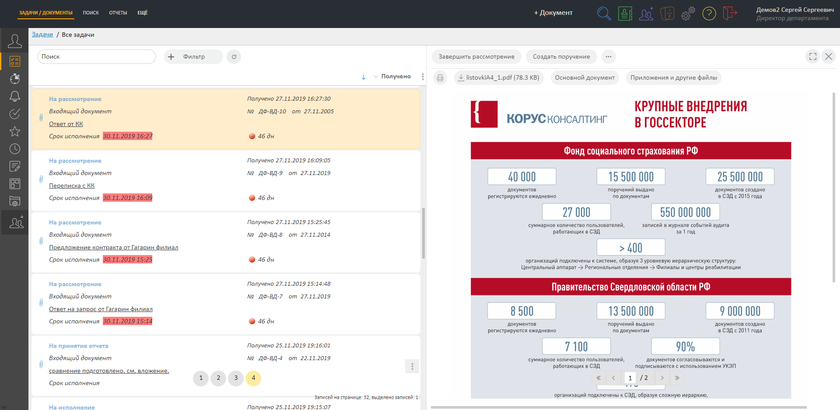840x410 pixels.
Task: Click the Поиск search input field
Action: (96, 57)
